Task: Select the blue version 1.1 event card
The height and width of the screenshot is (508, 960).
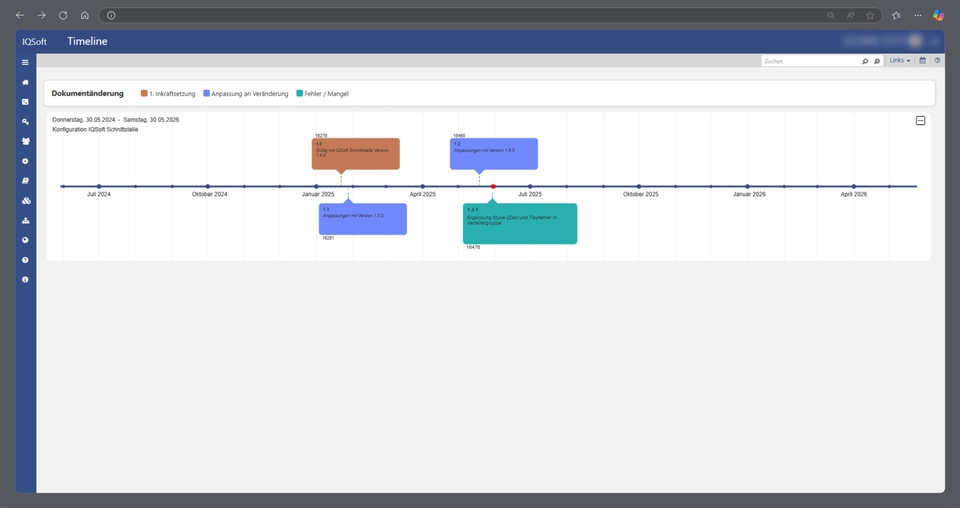Action: 363,219
